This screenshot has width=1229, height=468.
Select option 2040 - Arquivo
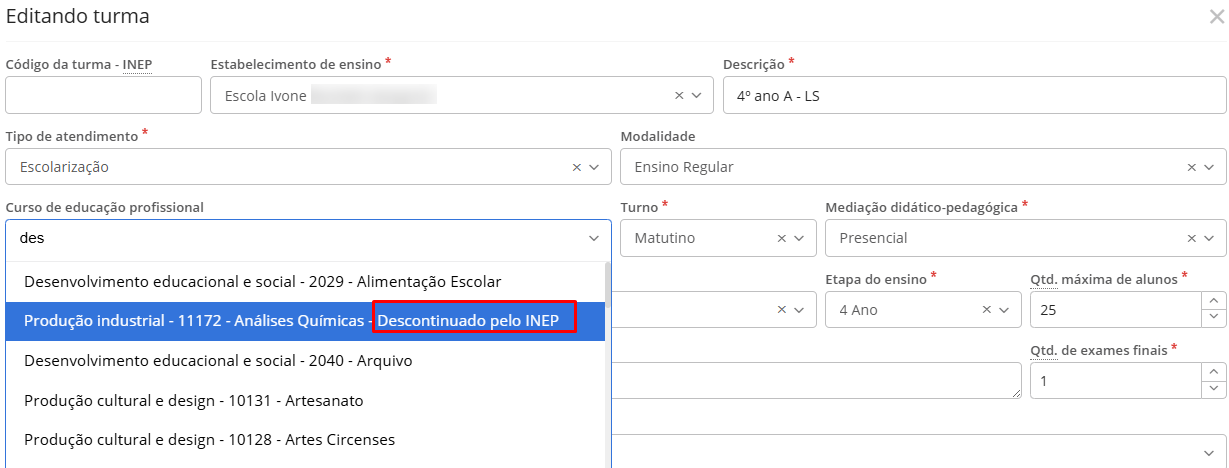point(305,360)
